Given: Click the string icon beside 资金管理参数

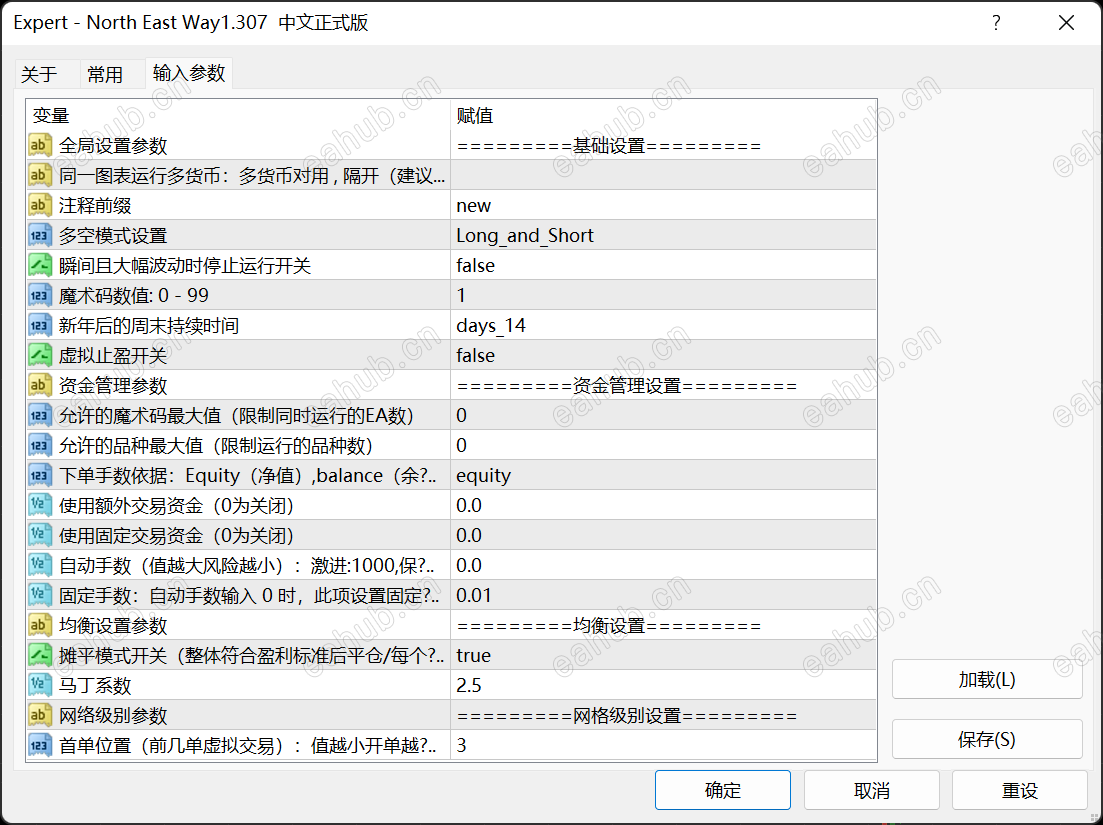Looking at the screenshot, I should [40, 385].
